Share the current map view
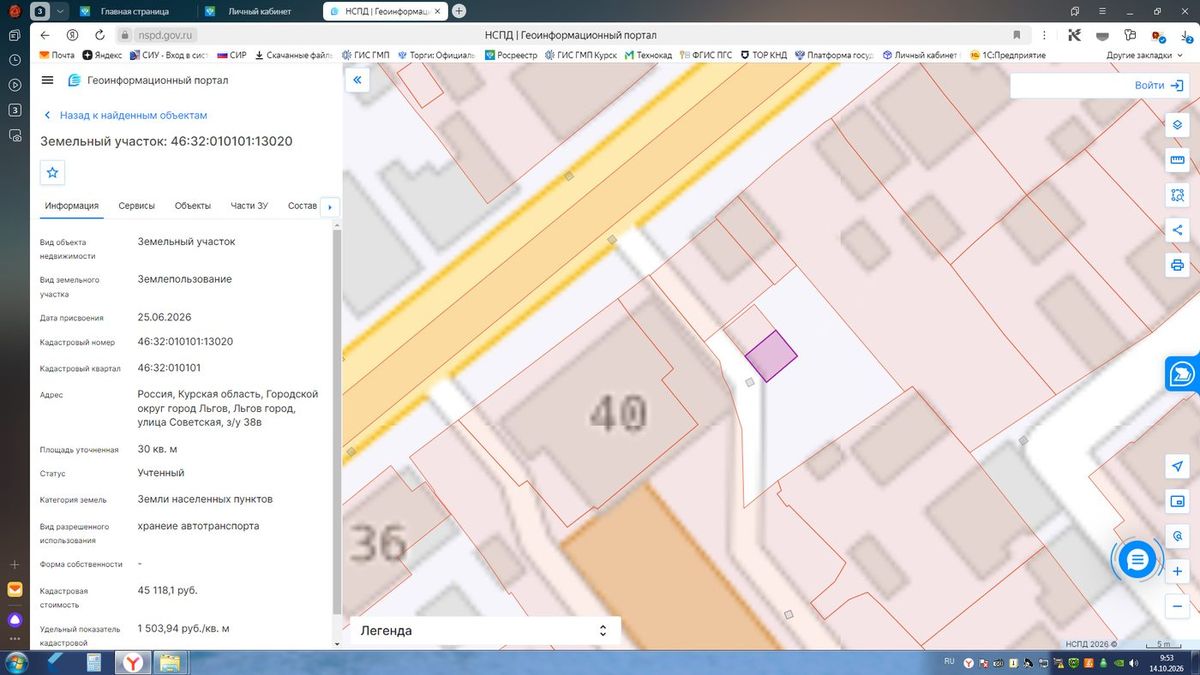 tap(1177, 230)
